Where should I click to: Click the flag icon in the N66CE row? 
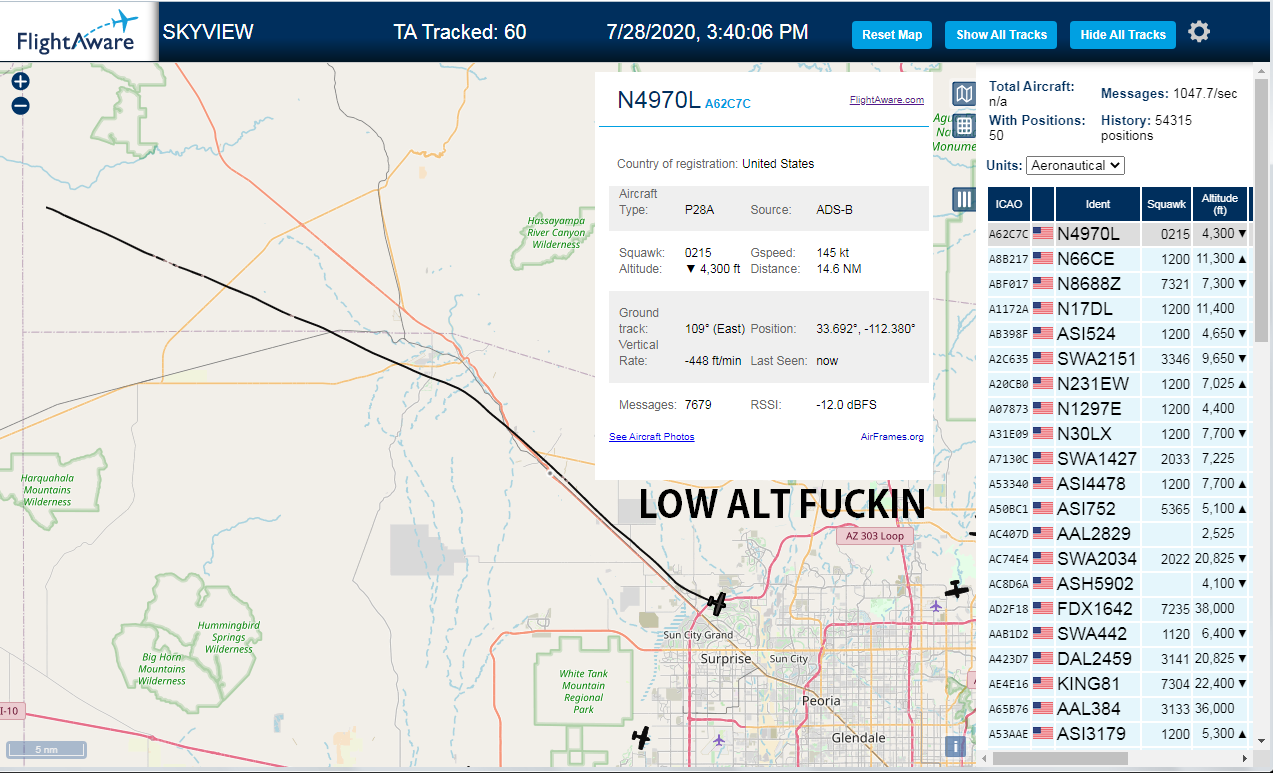coord(1043,258)
